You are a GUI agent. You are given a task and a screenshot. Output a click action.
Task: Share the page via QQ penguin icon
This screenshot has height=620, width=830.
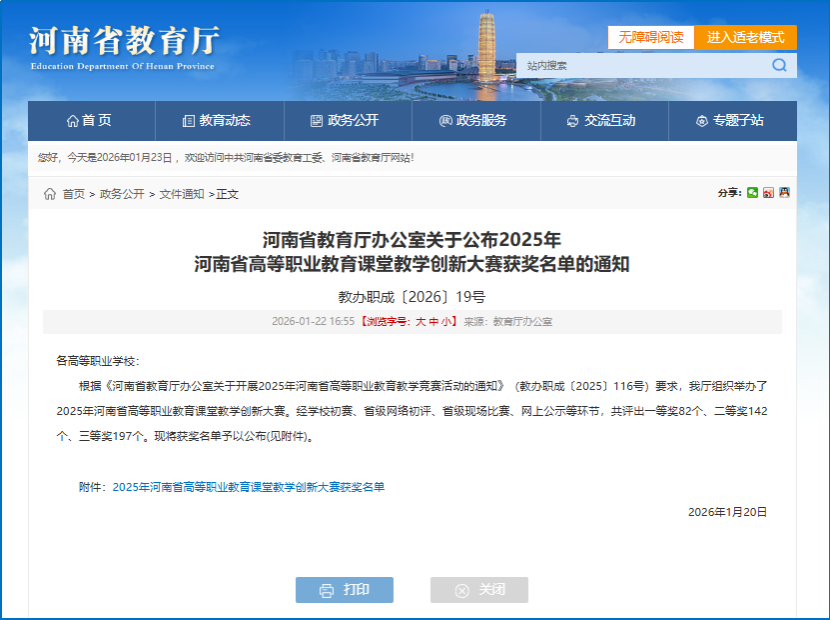click(784, 193)
